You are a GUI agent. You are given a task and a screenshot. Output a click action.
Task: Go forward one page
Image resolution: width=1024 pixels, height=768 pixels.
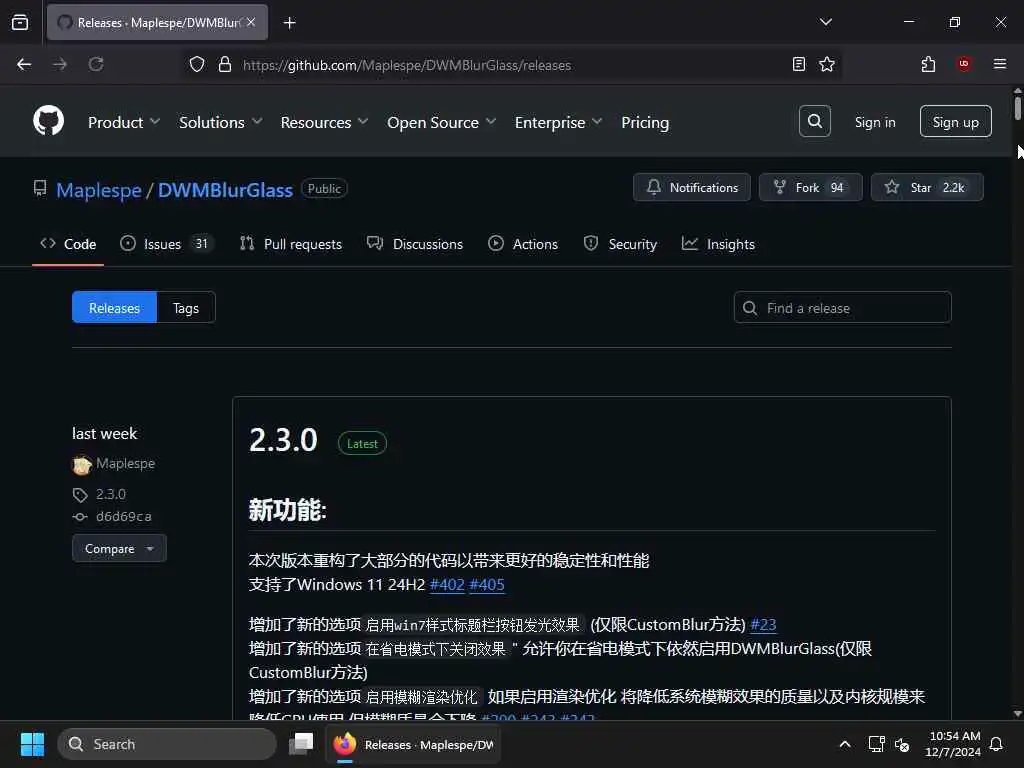coord(60,64)
